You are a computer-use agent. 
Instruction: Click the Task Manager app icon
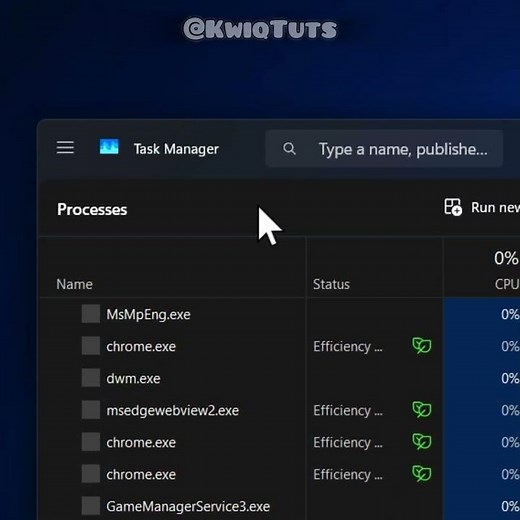pyautogui.click(x=109, y=147)
